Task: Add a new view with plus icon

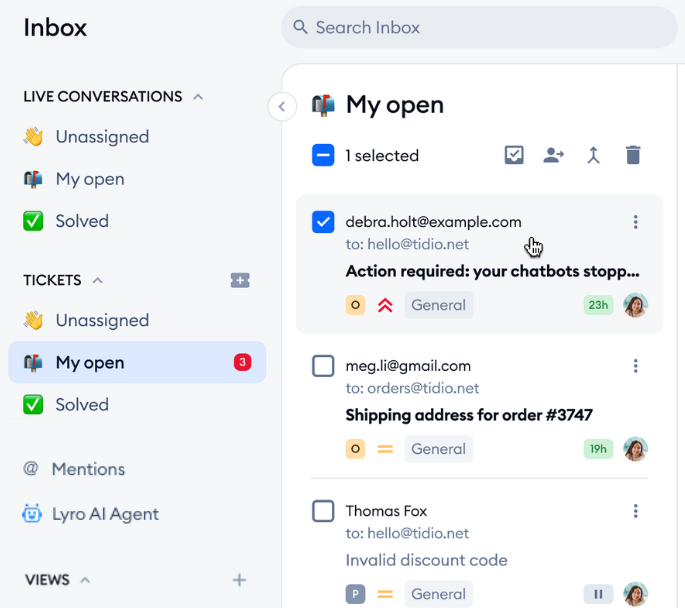Action: (239, 580)
